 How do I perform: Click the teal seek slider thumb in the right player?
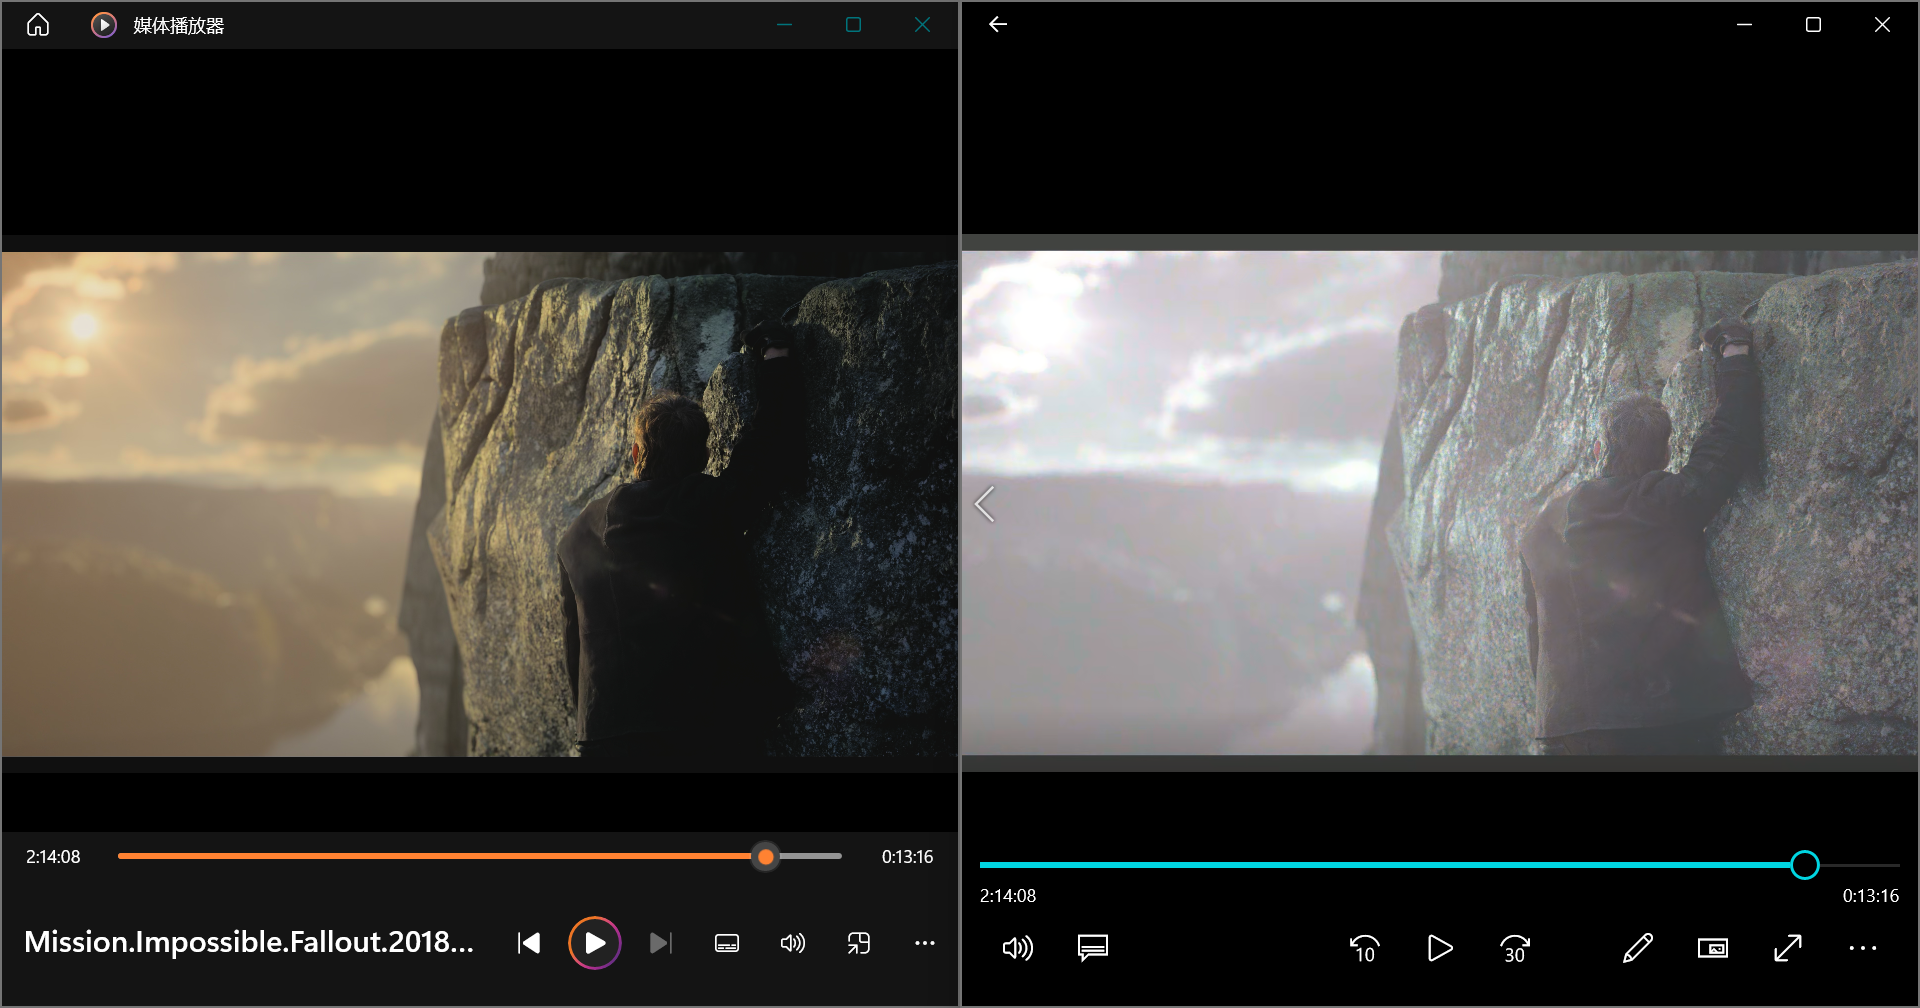coord(1805,865)
